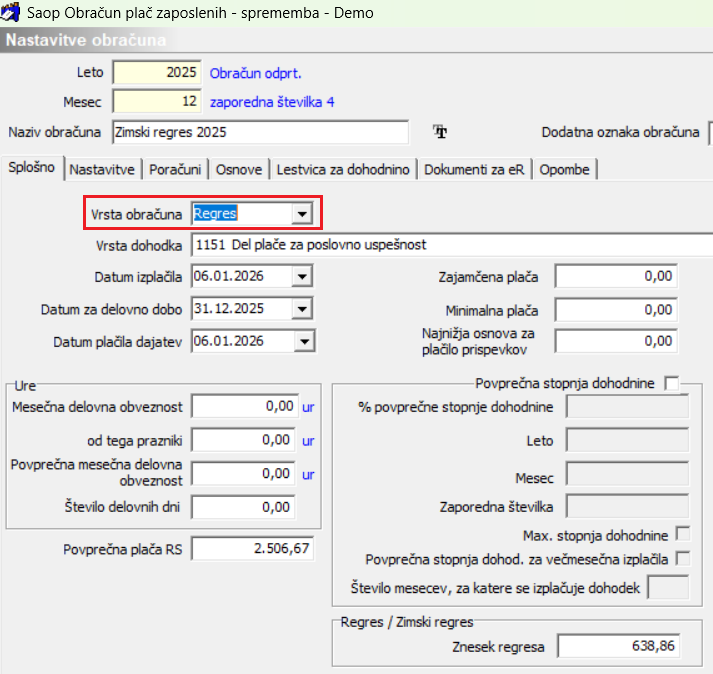Click the Število delovnih dni field

tap(243, 507)
